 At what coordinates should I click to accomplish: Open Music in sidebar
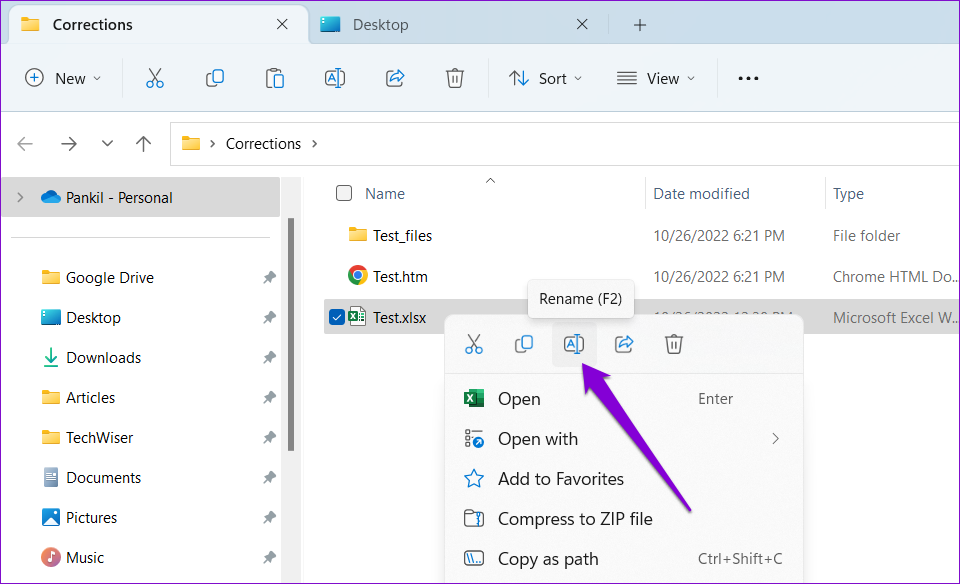coord(84,558)
